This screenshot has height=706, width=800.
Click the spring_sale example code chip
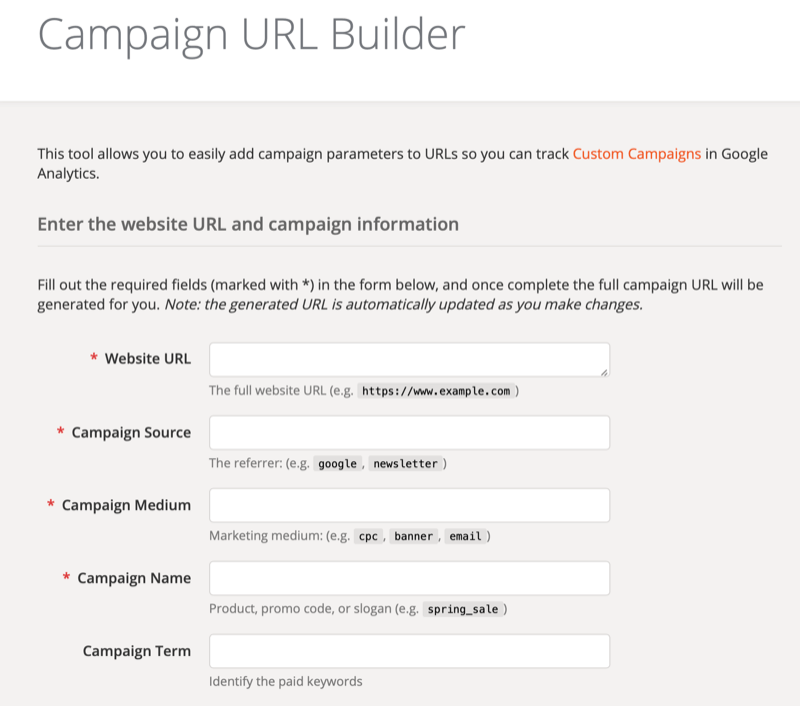pyautogui.click(x=463, y=609)
